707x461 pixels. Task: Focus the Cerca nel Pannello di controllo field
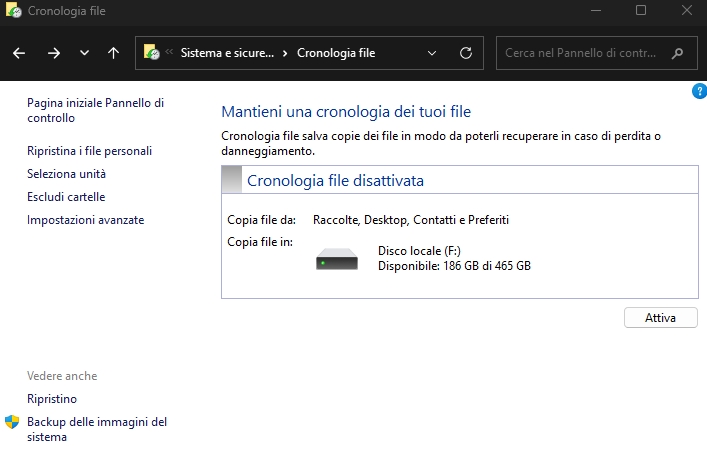pos(597,53)
